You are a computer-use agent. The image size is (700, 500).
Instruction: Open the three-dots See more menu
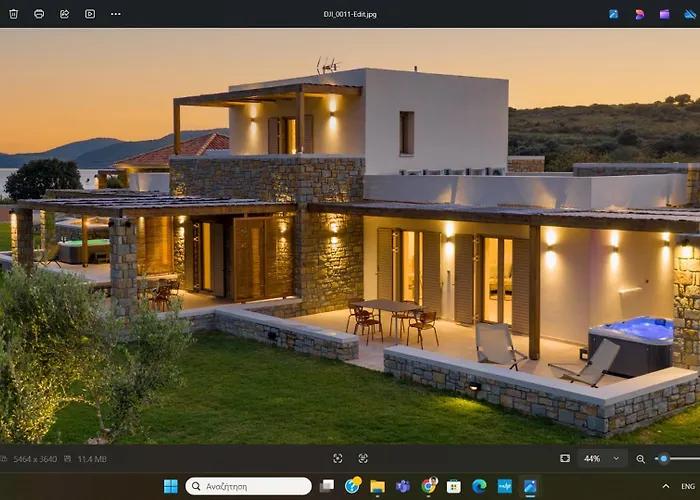[x=116, y=14]
